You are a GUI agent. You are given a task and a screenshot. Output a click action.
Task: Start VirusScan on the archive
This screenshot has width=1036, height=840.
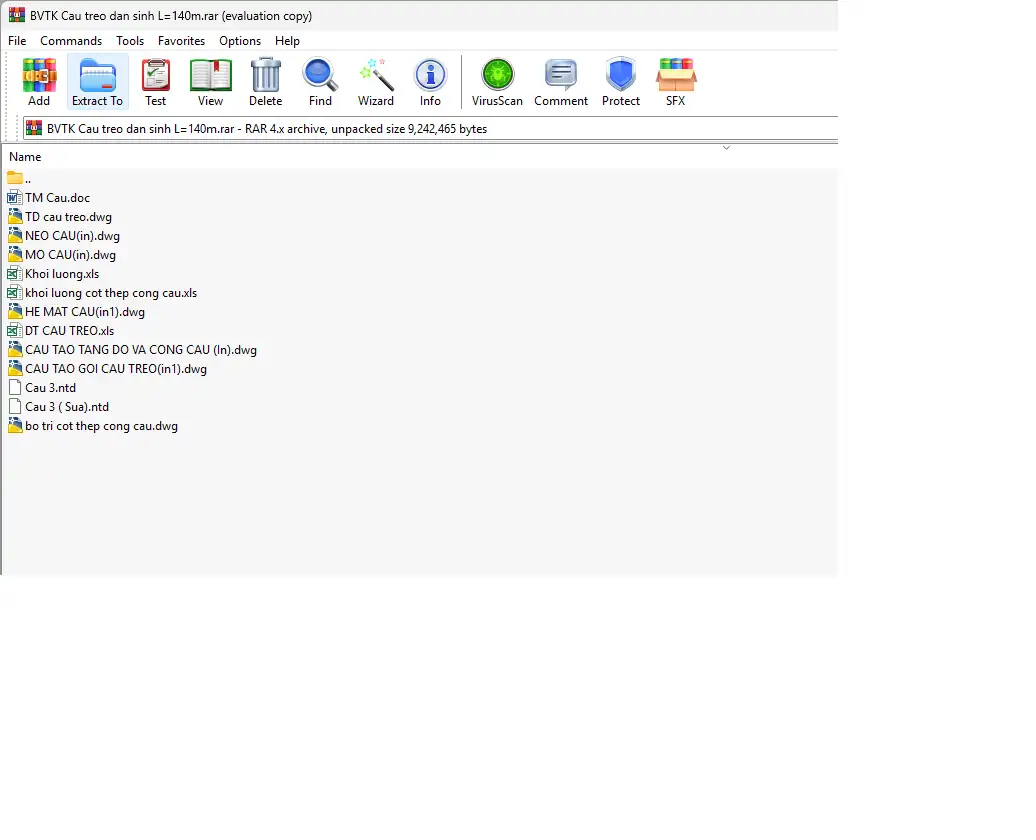click(x=497, y=81)
